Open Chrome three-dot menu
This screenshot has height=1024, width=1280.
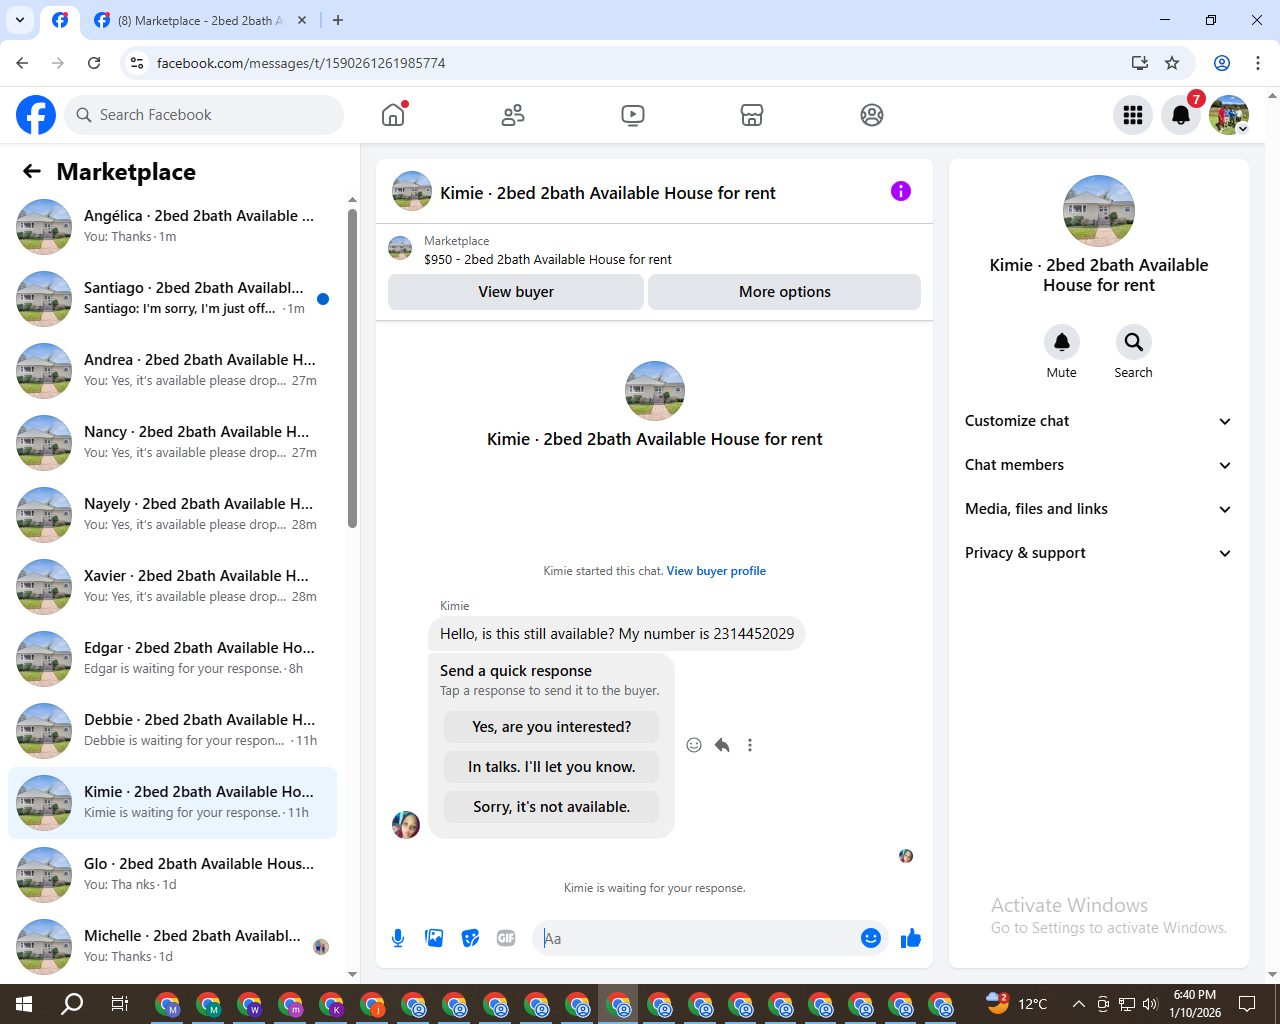[x=1258, y=63]
